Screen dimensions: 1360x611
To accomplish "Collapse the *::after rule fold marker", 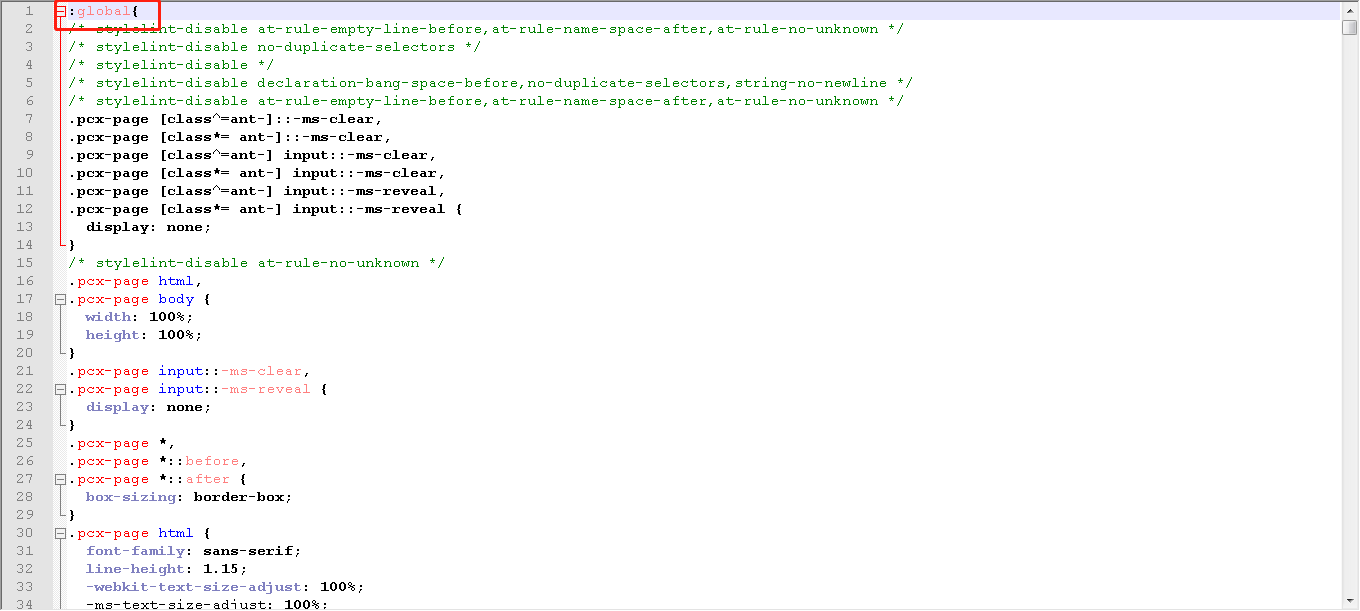I will tap(61, 479).
